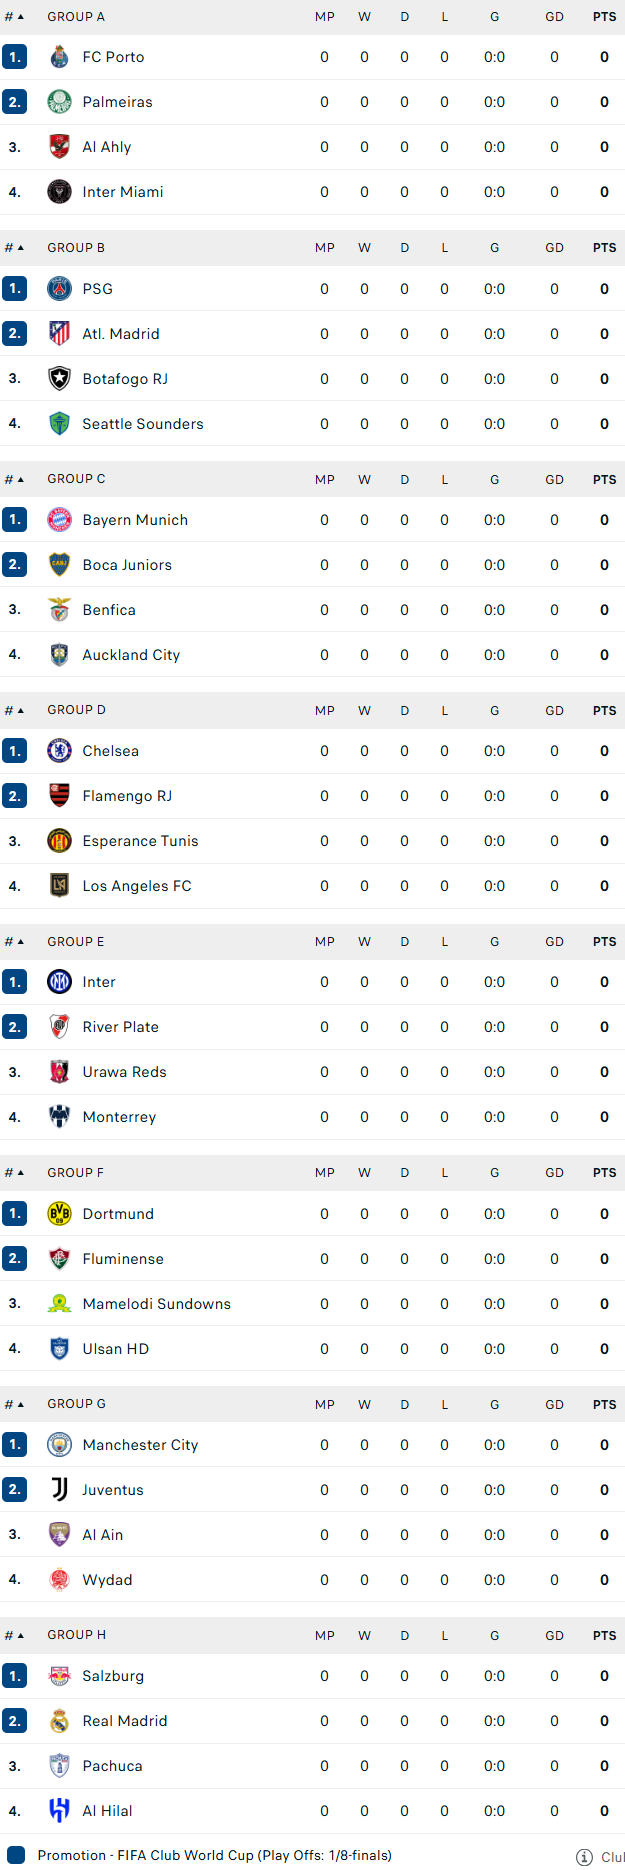The height and width of the screenshot is (1870, 625).
Task: Sort Group F by MP column
Action: pyautogui.click(x=325, y=1173)
